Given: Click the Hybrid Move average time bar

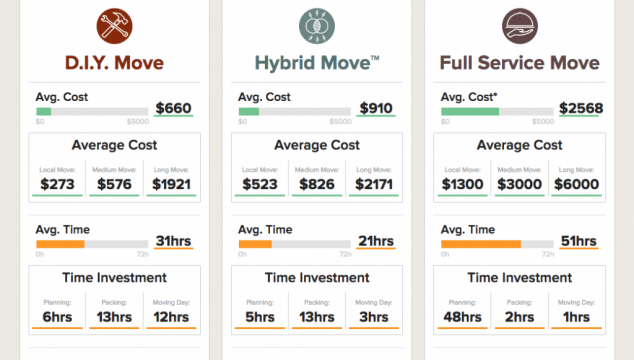Looking at the screenshot, I should pos(295,244).
